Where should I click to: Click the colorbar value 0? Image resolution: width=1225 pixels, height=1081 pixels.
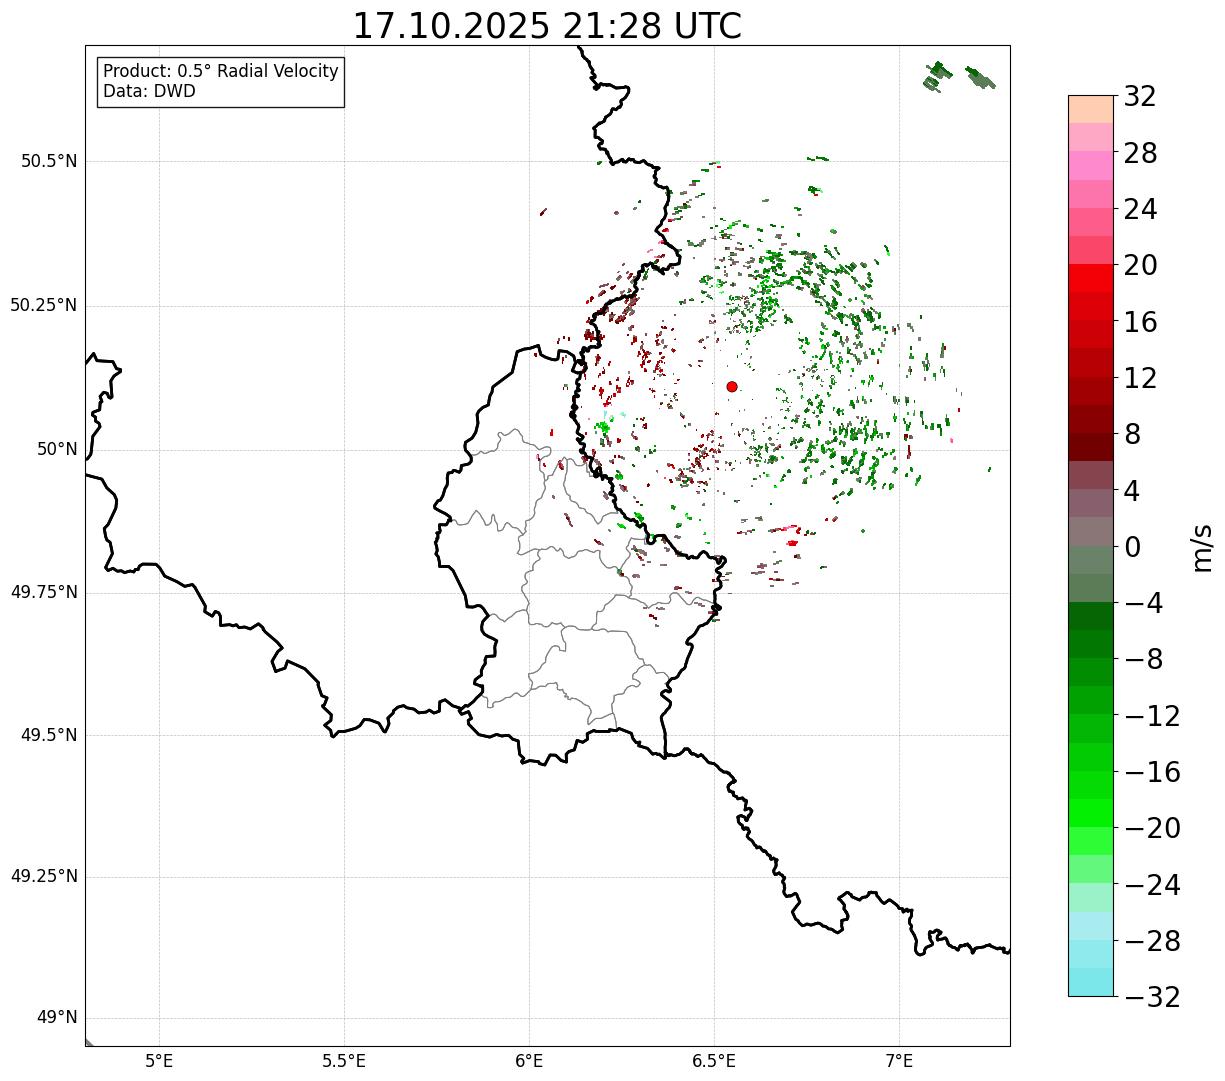(x=1133, y=547)
